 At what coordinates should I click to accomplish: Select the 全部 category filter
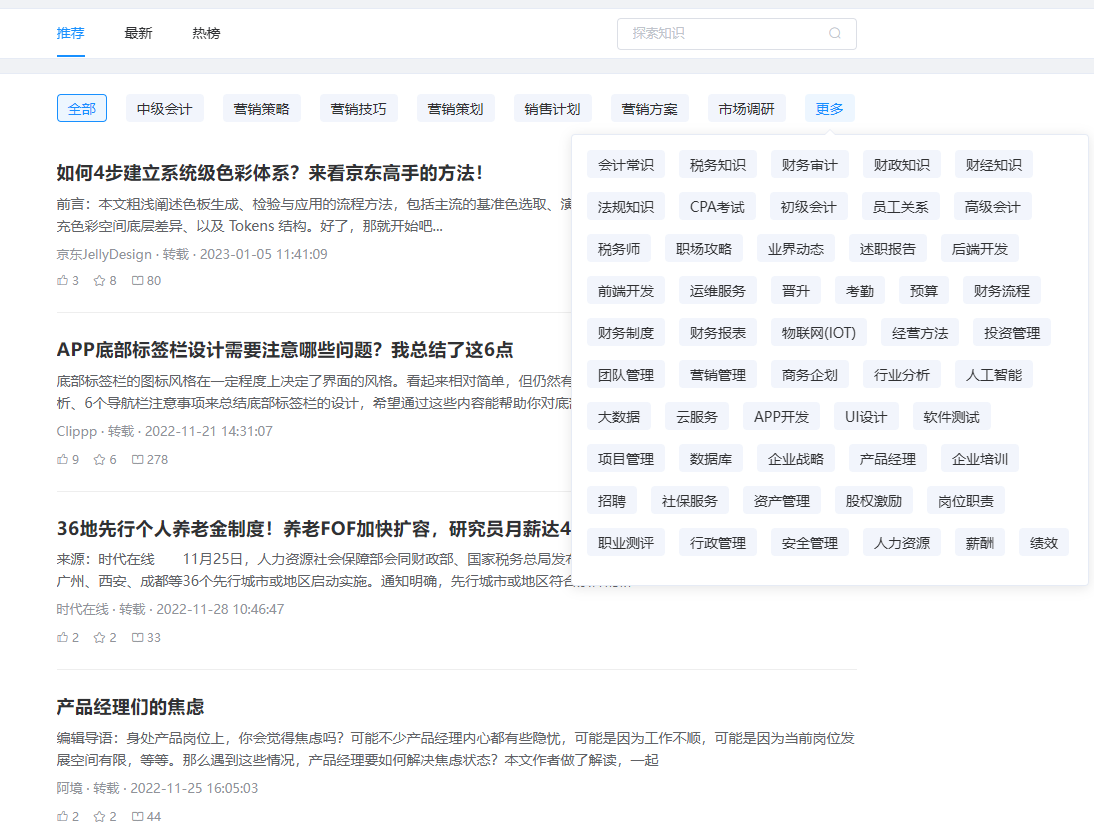(x=82, y=109)
